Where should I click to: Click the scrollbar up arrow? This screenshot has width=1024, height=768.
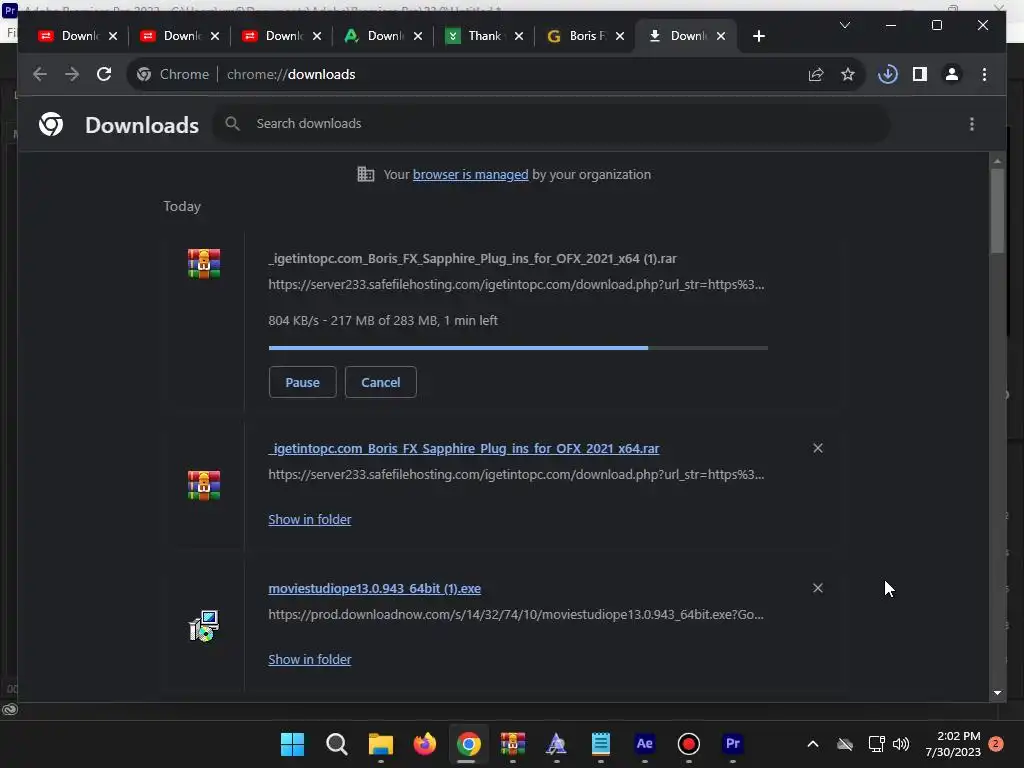997,161
